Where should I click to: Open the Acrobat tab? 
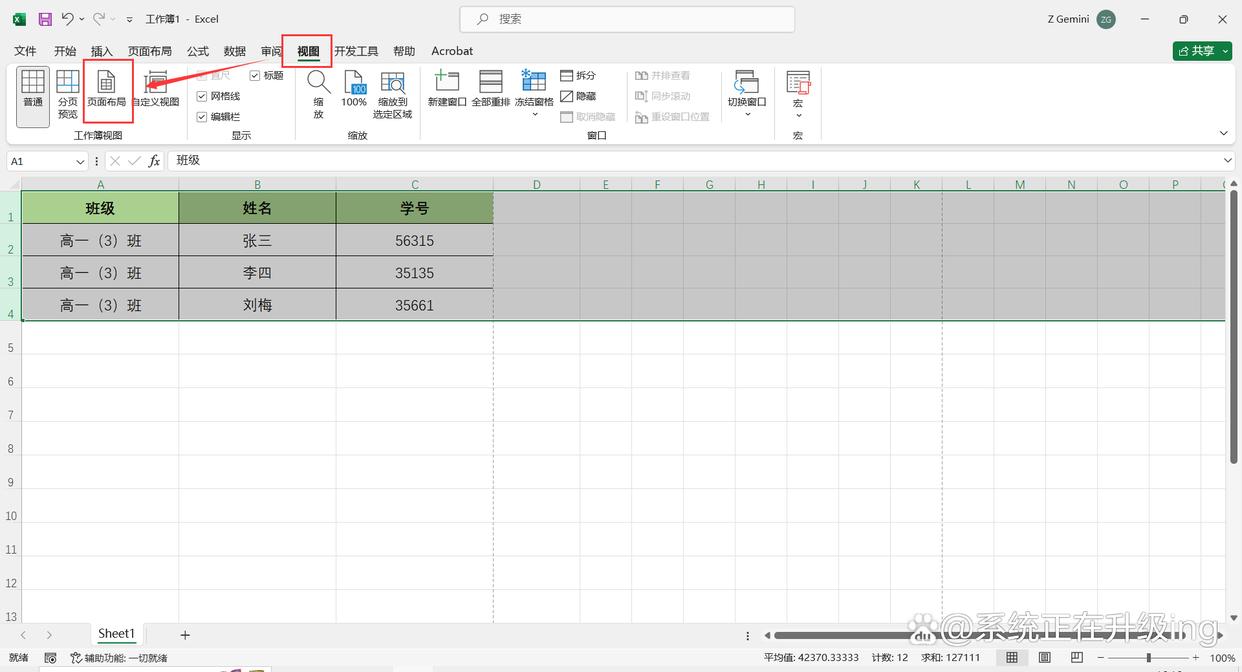(452, 51)
